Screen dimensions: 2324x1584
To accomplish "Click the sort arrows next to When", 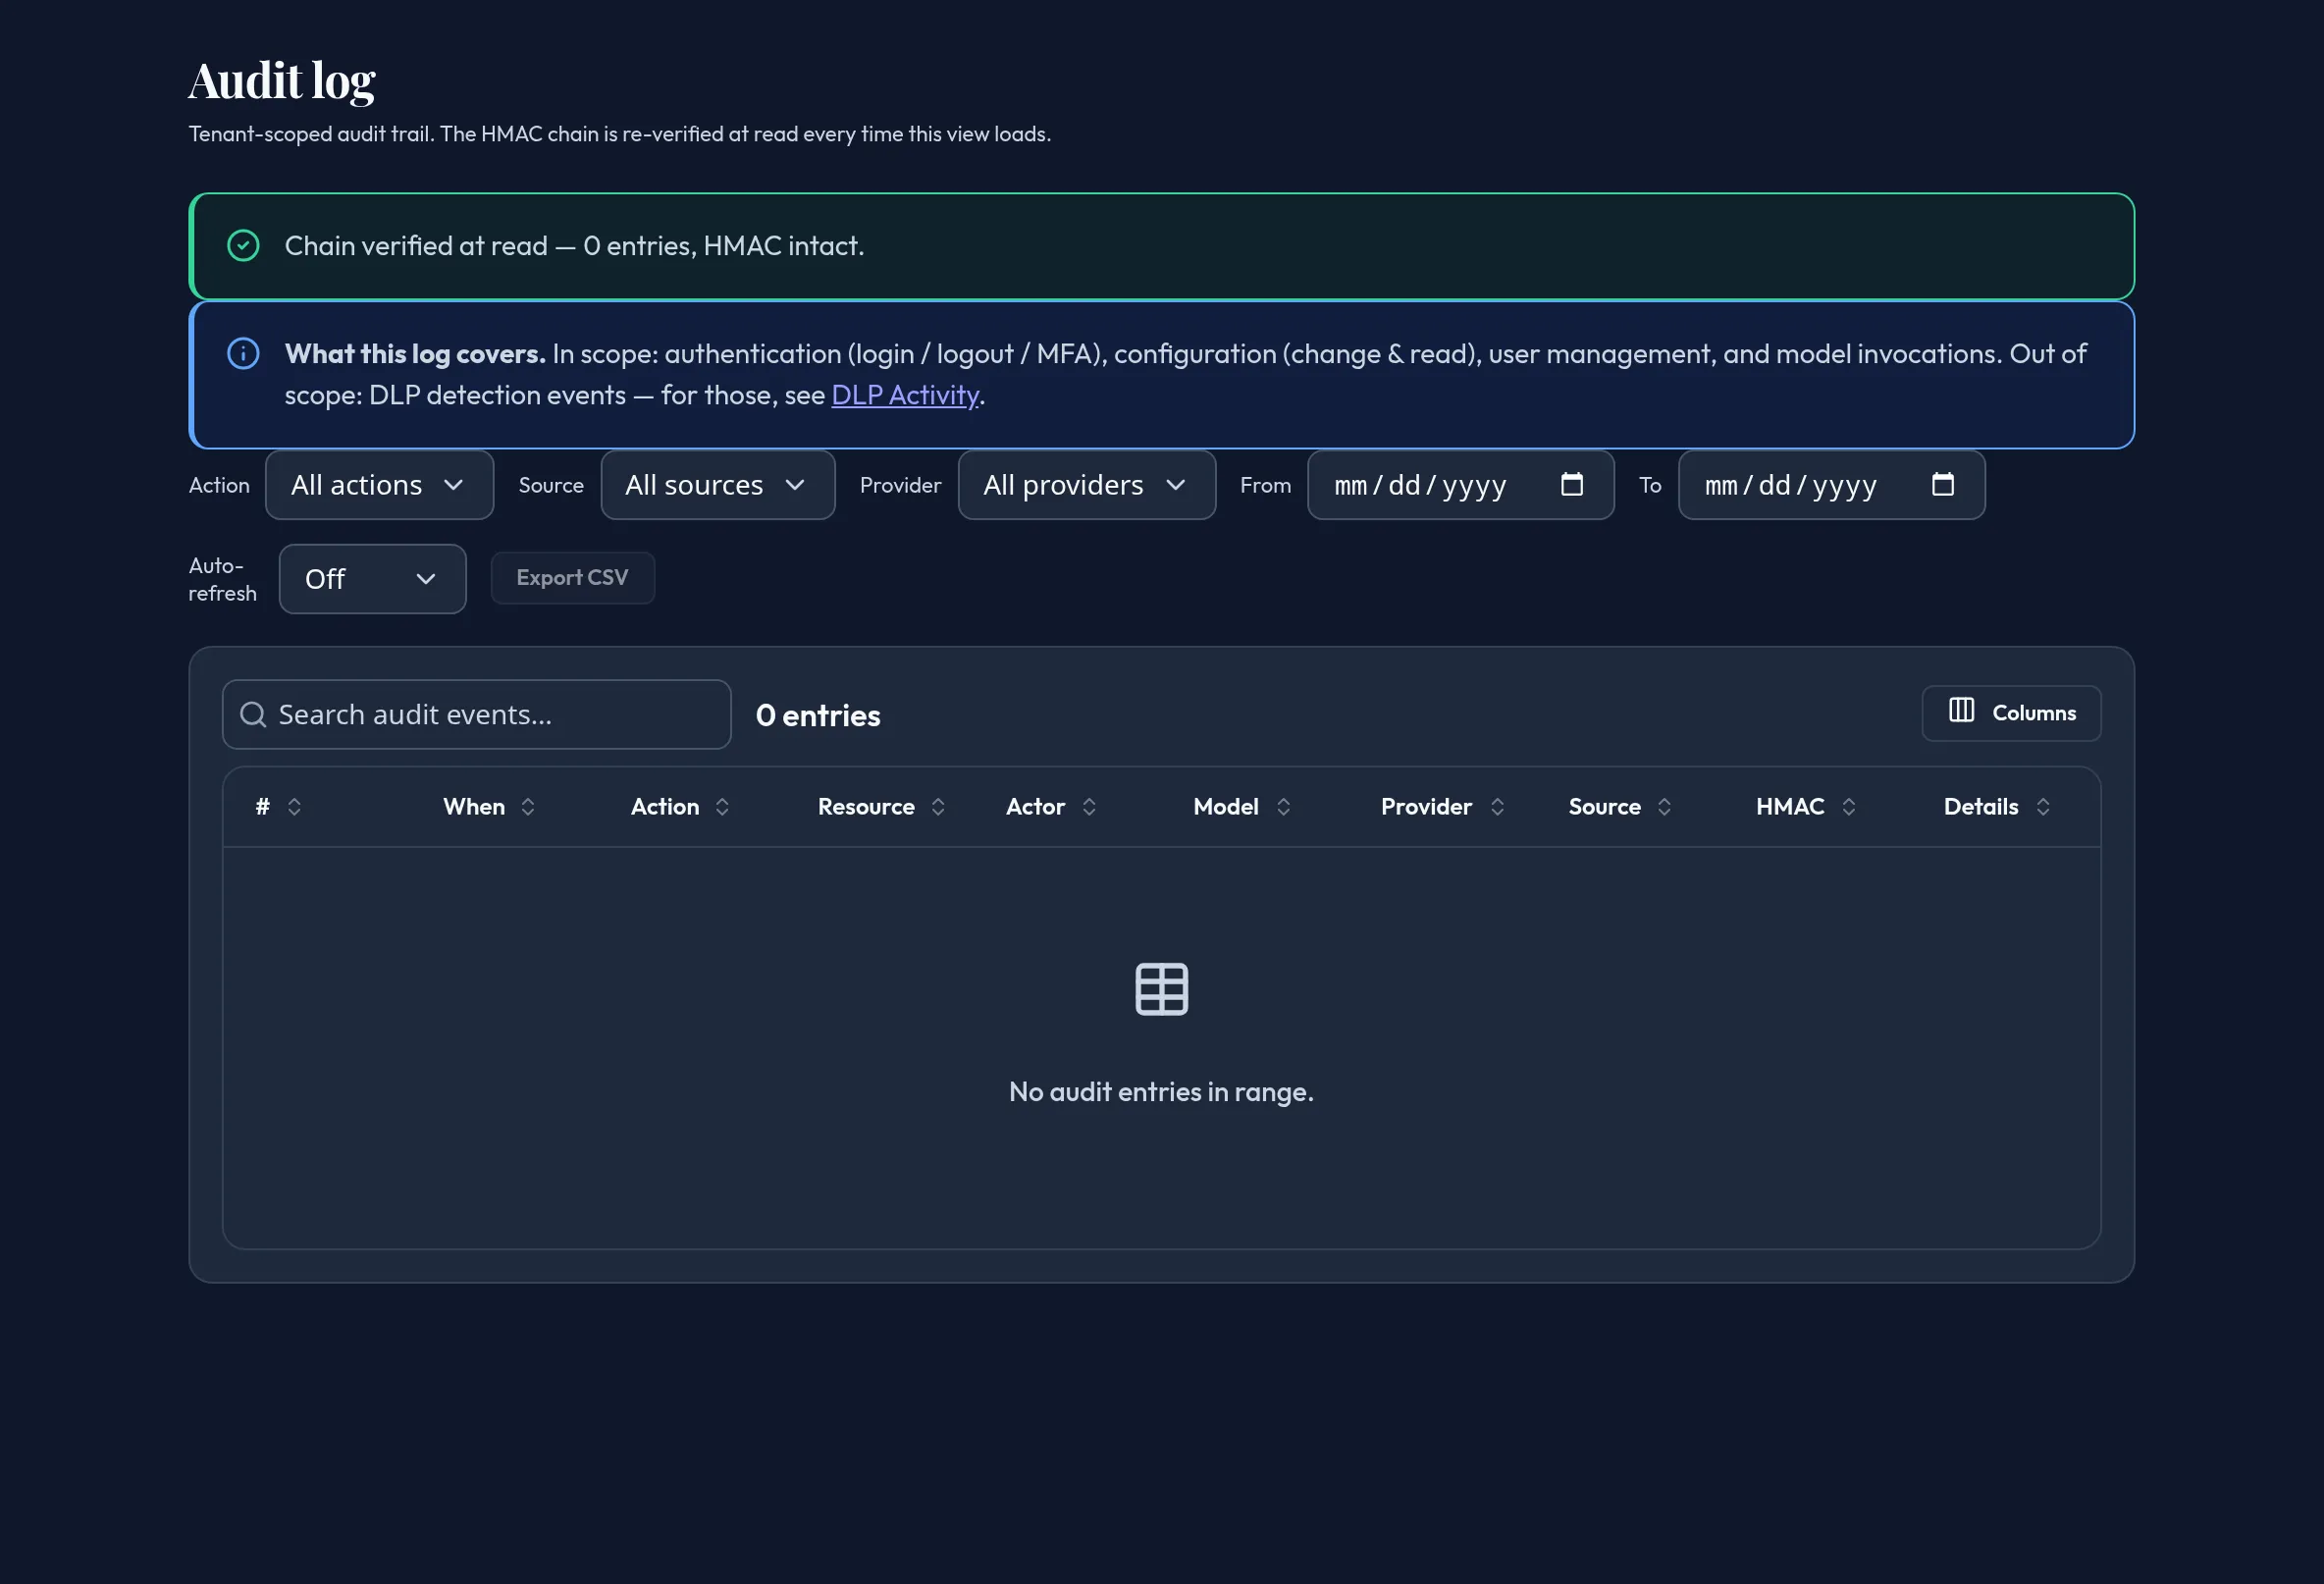I will (528, 807).
